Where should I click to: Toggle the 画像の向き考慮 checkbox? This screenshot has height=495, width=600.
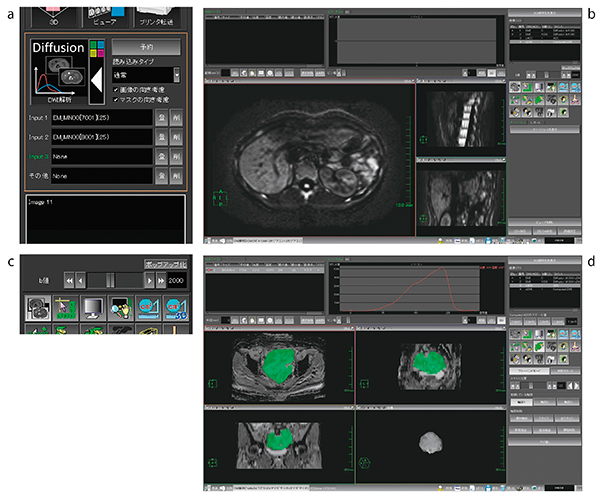tap(114, 91)
